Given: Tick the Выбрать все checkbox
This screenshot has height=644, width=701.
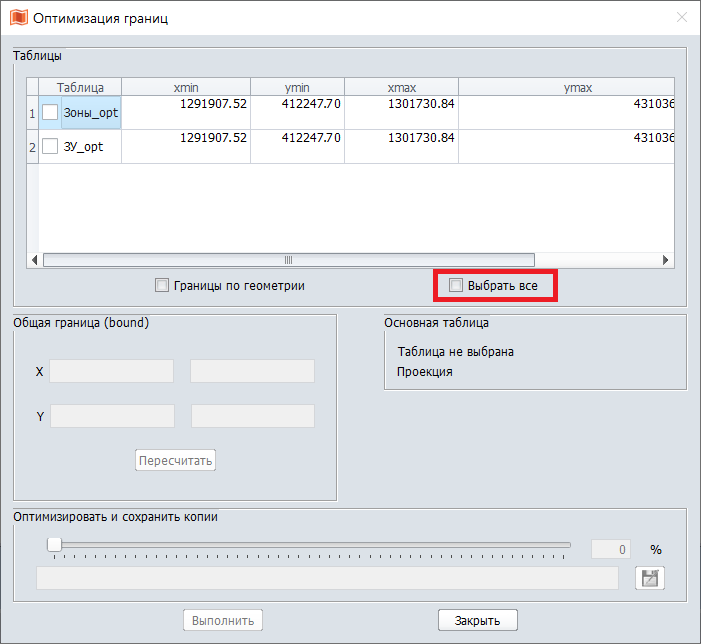Looking at the screenshot, I should coord(457,286).
